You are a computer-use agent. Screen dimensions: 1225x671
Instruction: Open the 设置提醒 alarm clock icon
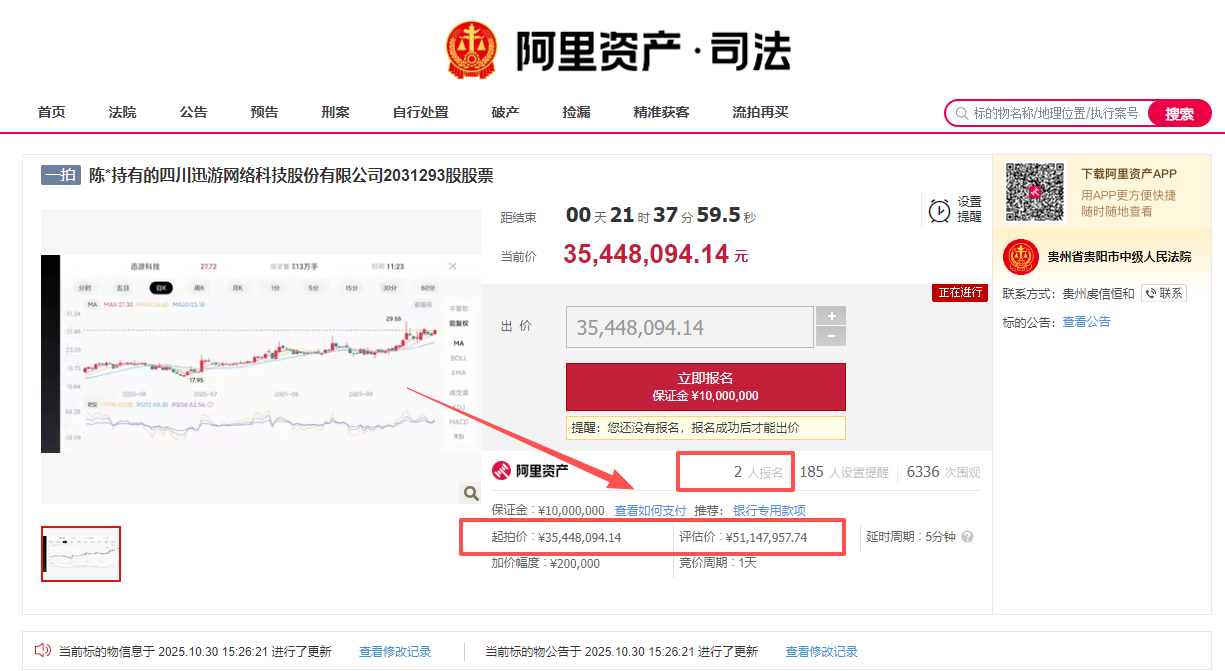click(939, 210)
